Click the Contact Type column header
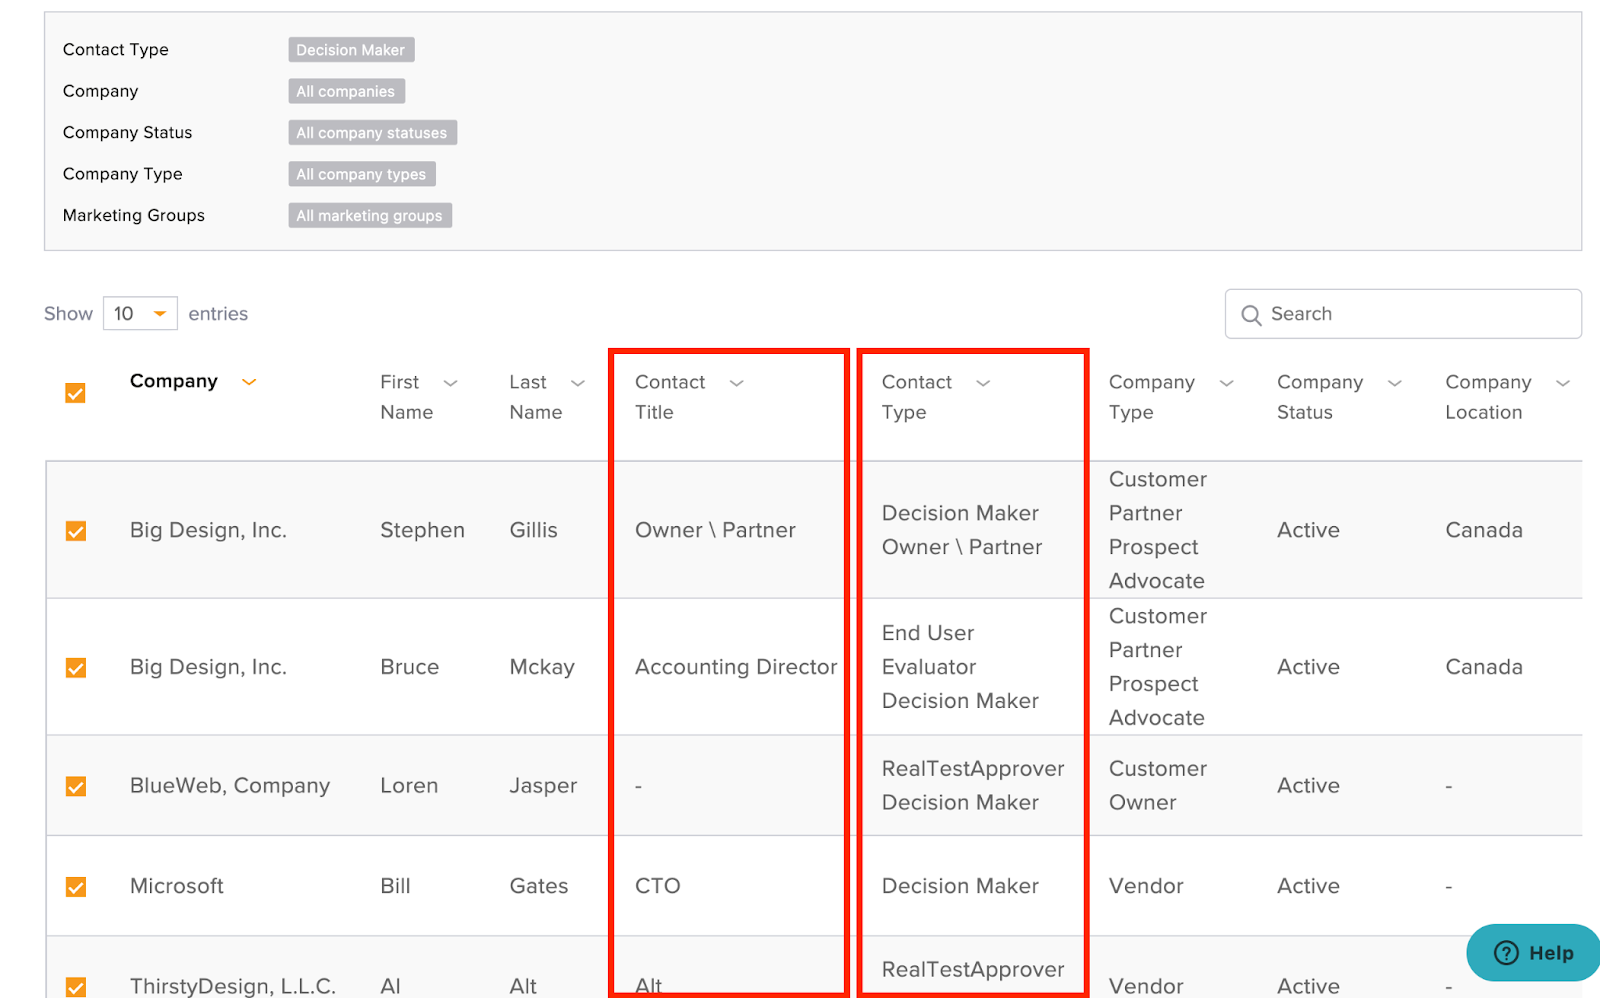1600x998 pixels. pos(917,397)
